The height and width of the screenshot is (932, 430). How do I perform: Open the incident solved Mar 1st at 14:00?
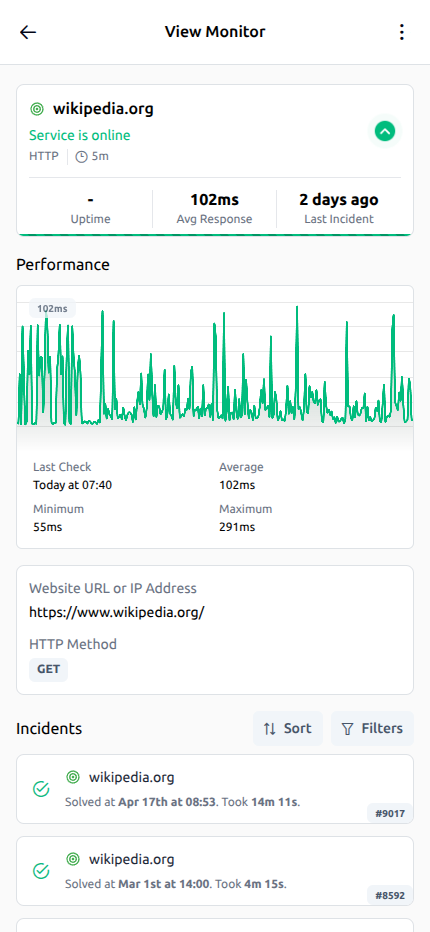point(215,871)
